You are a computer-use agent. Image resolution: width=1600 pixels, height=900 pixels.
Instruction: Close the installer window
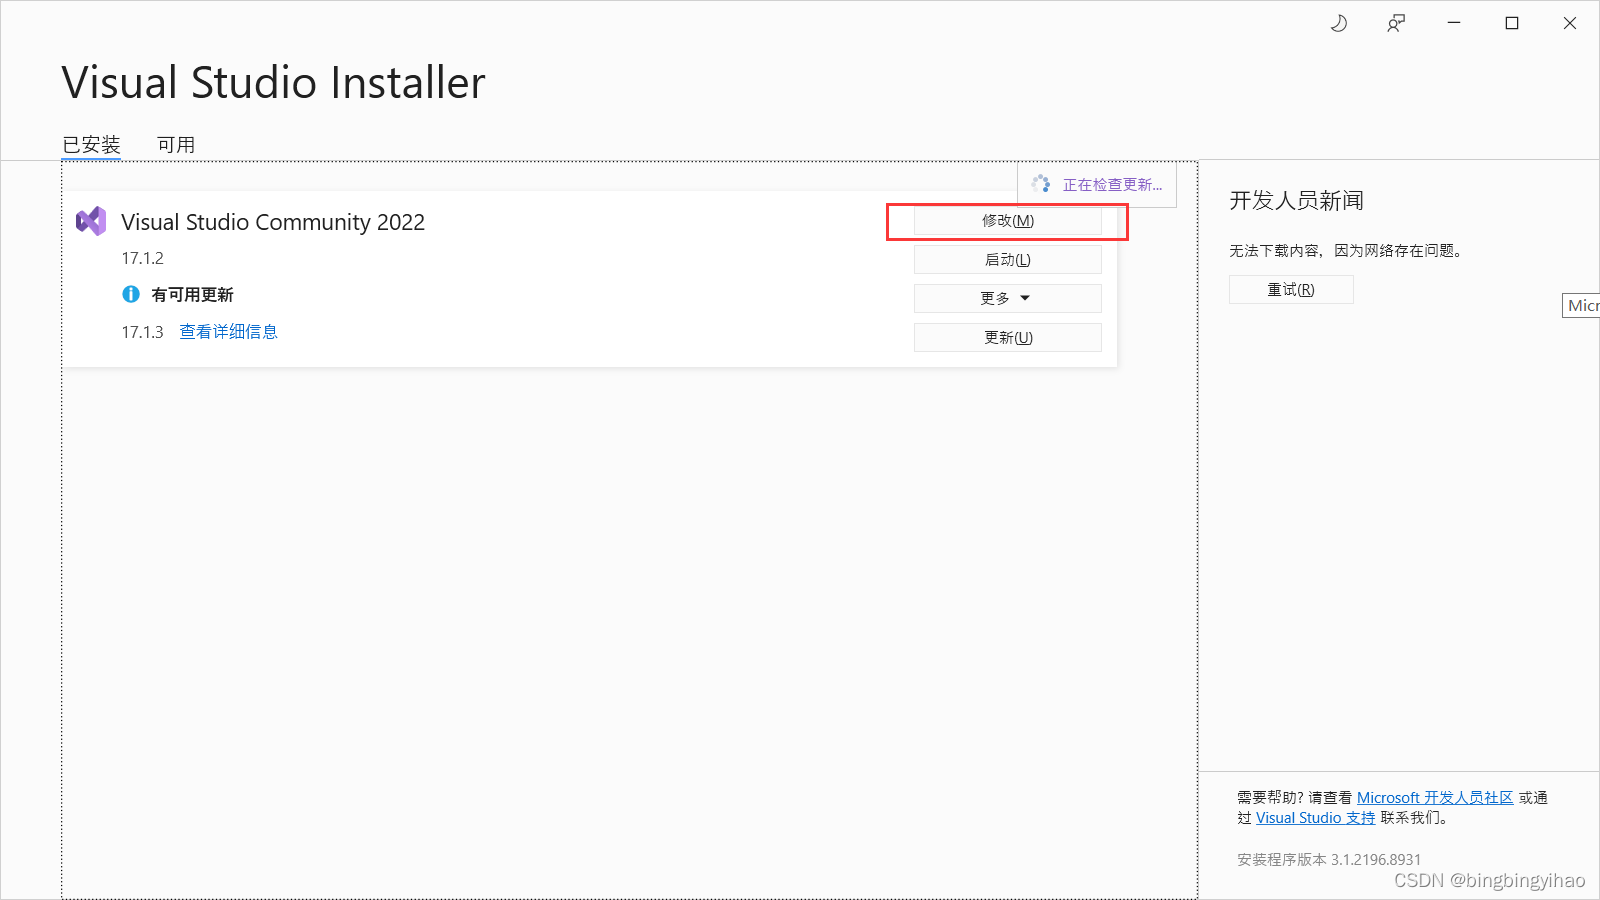click(1570, 23)
